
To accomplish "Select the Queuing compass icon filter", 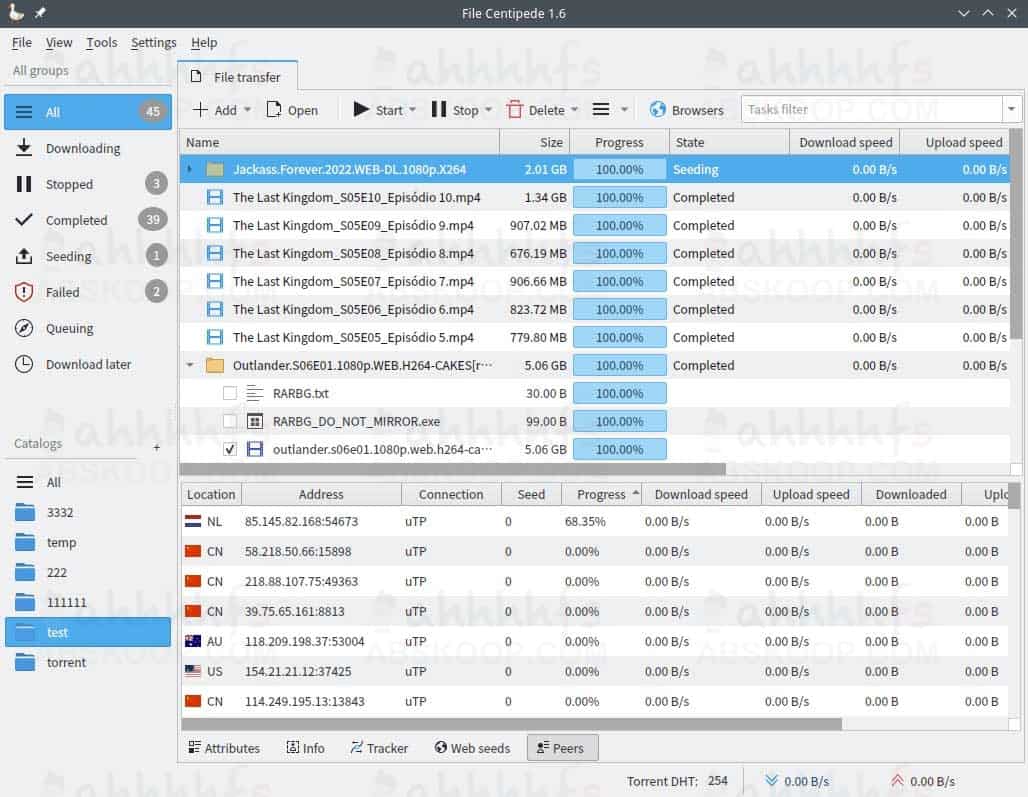I will pos(24,328).
